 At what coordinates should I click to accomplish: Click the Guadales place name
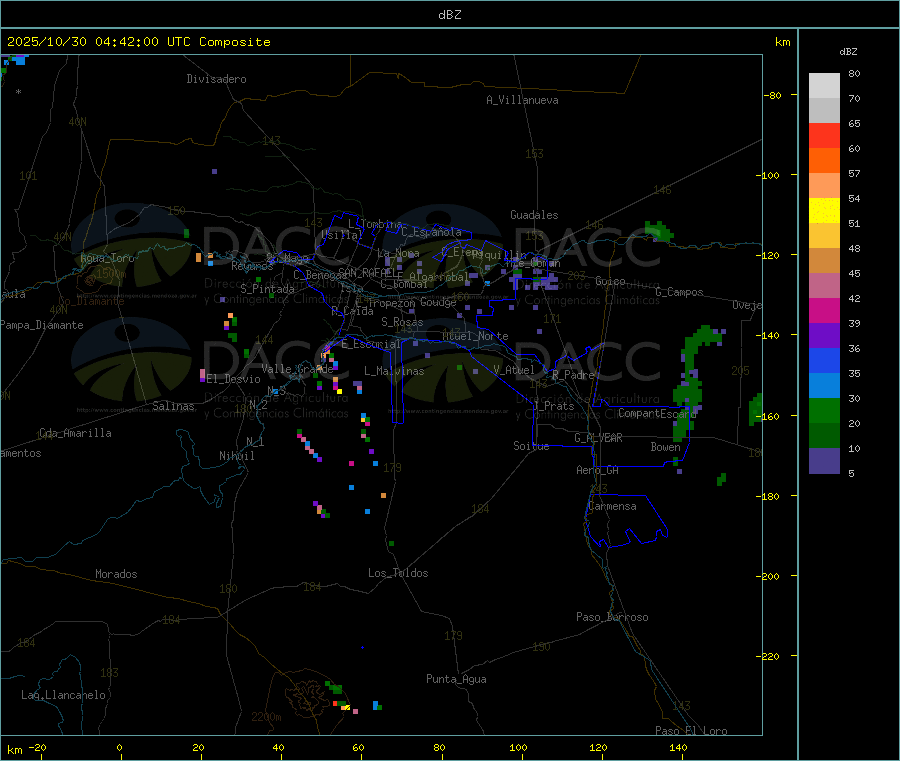pyautogui.click(x=534, y=215)
